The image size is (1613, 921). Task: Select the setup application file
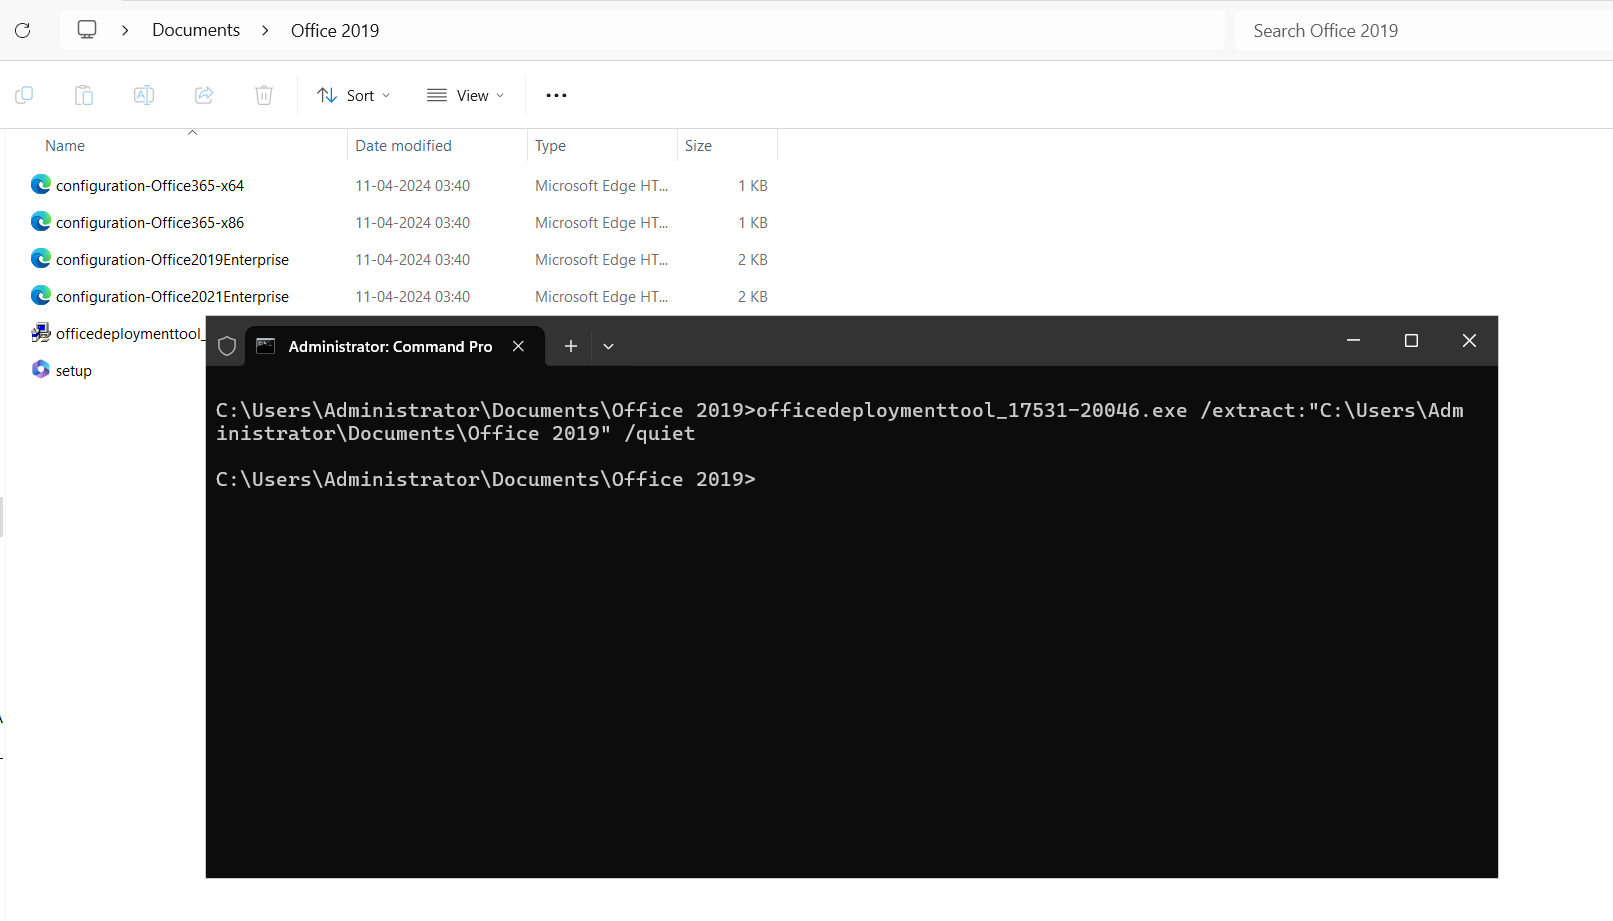[73, 371]
